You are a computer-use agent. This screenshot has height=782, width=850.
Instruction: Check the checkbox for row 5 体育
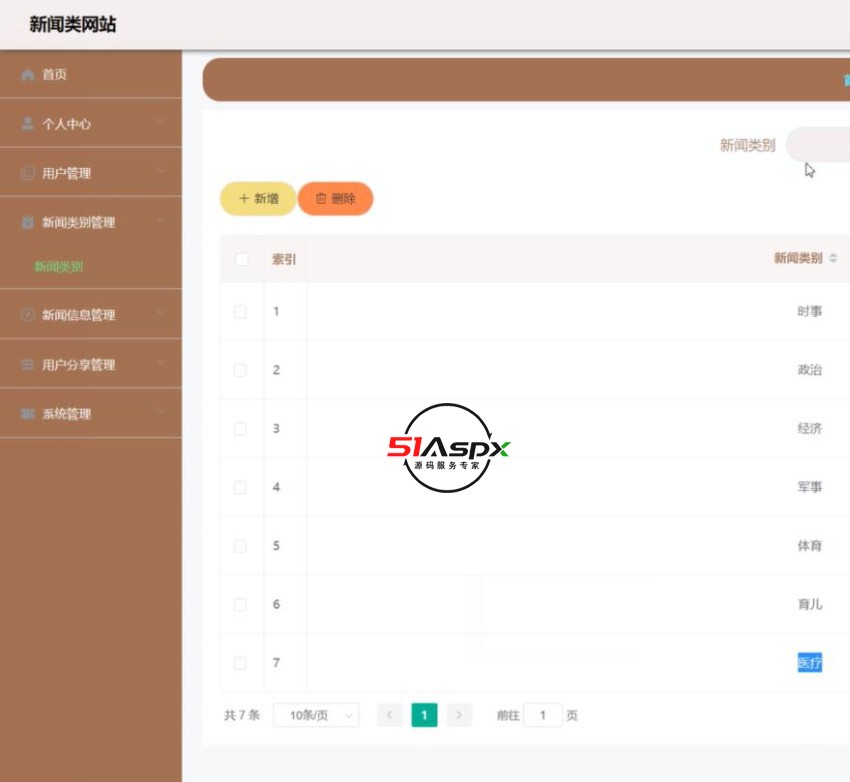point(238,546)
